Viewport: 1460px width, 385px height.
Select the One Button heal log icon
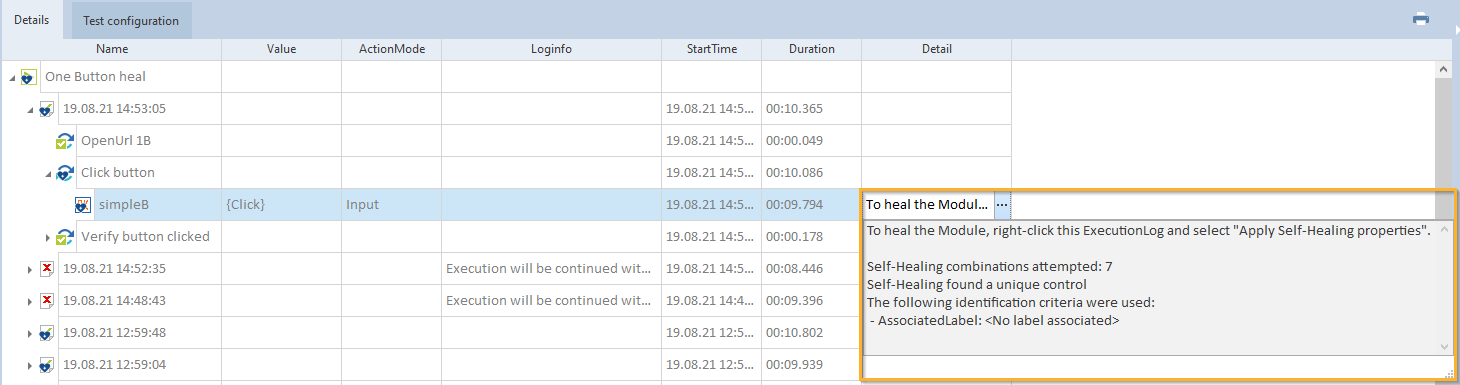click(x=30, y=77)
